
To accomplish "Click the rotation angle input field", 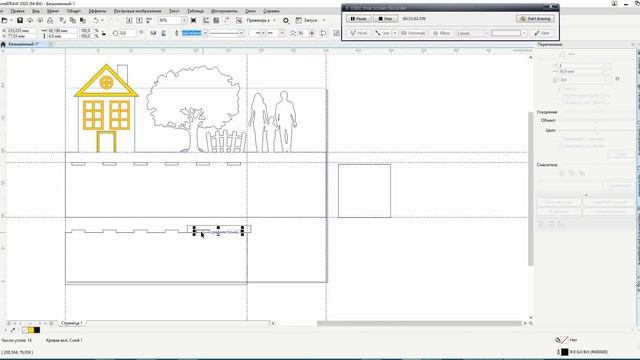I will pyautogui.click(x=128, y=33).
